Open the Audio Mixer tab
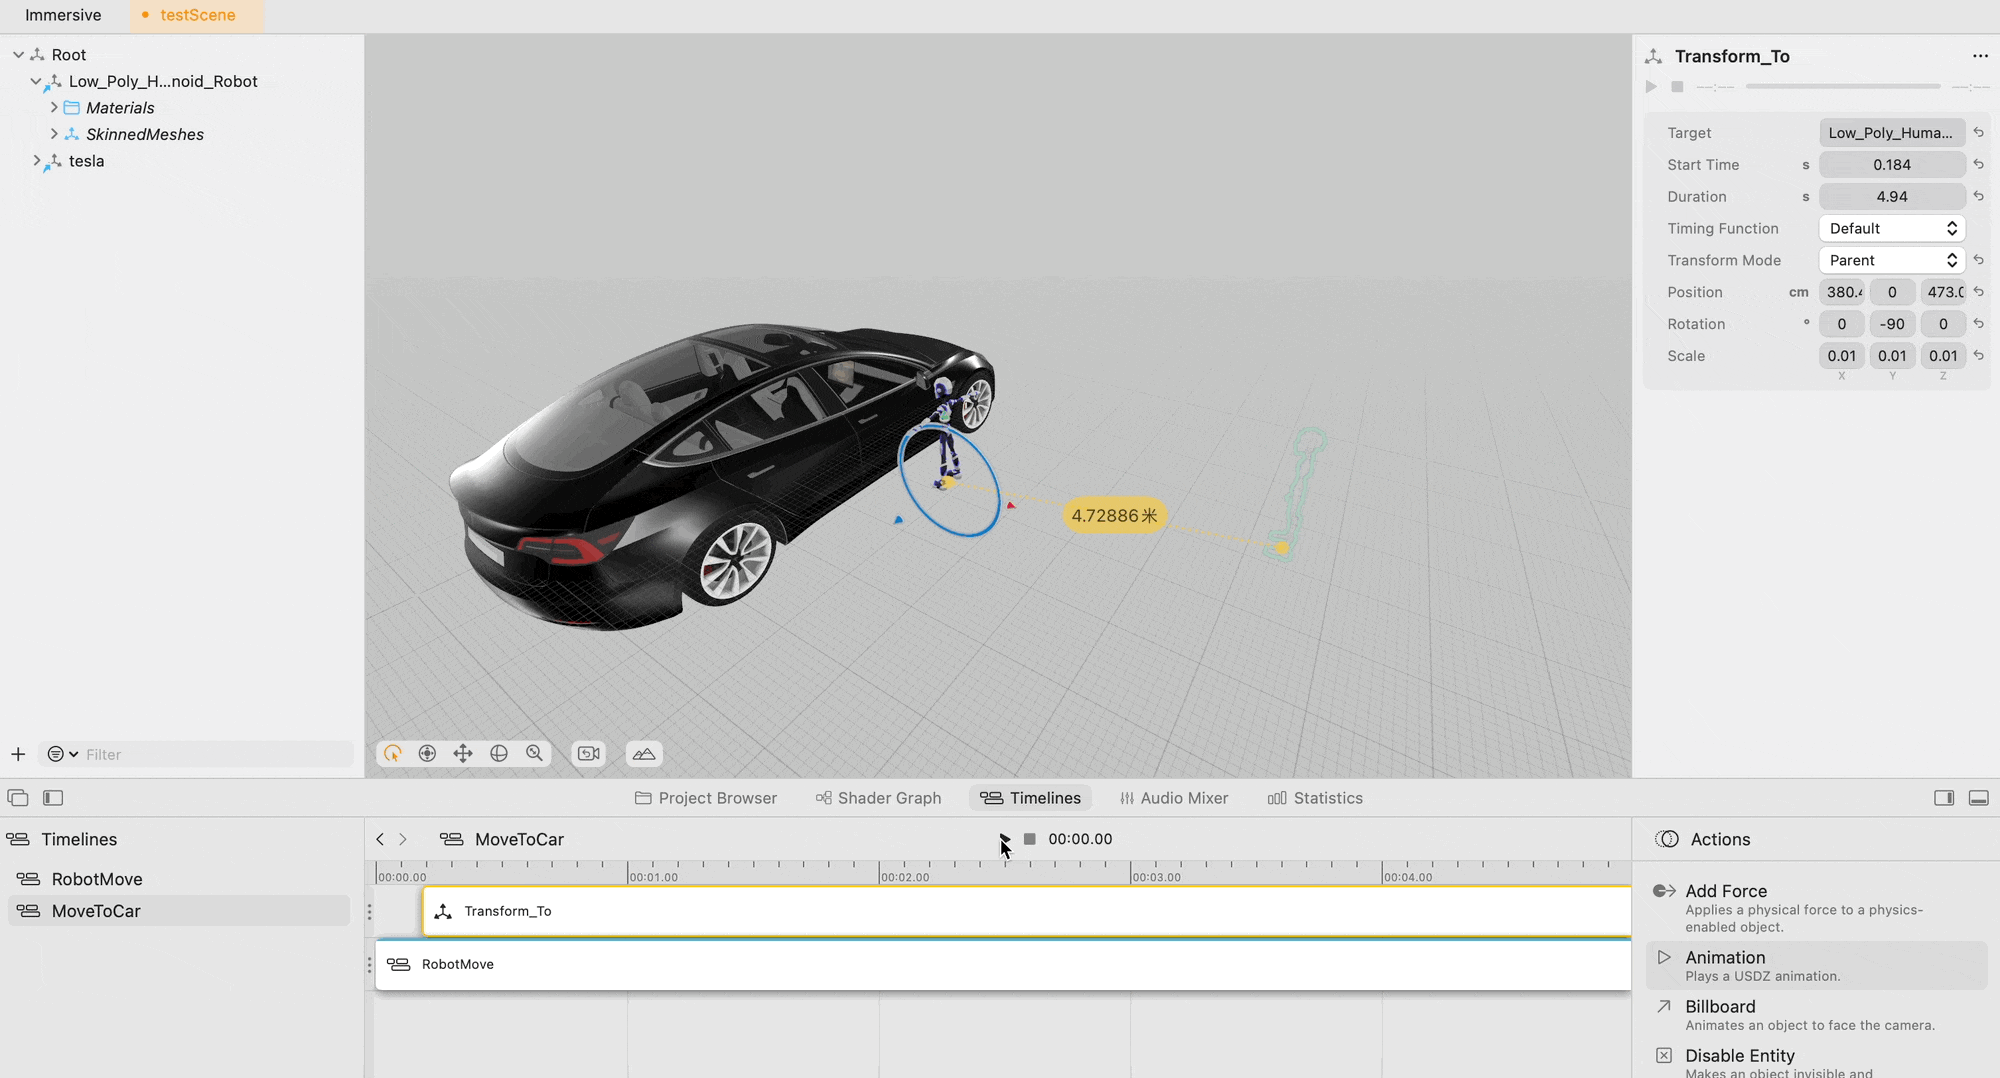The width and height of the screenshot is (2000, 1078). coord(1174,798)
